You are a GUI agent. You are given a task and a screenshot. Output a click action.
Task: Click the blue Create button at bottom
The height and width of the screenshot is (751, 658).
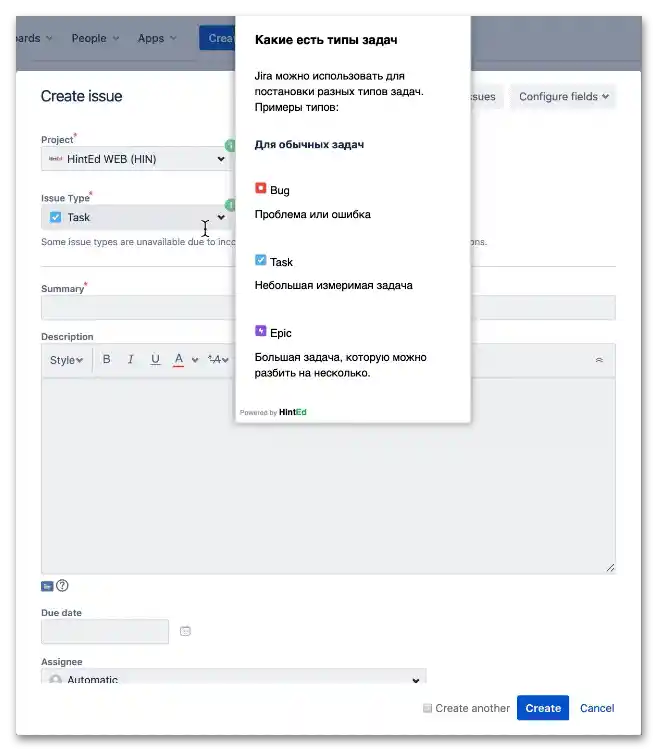point(543,708)
